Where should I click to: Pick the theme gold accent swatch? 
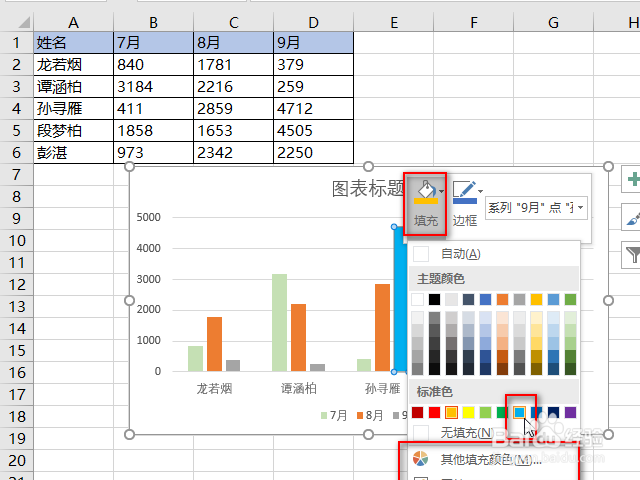point(536,300)
